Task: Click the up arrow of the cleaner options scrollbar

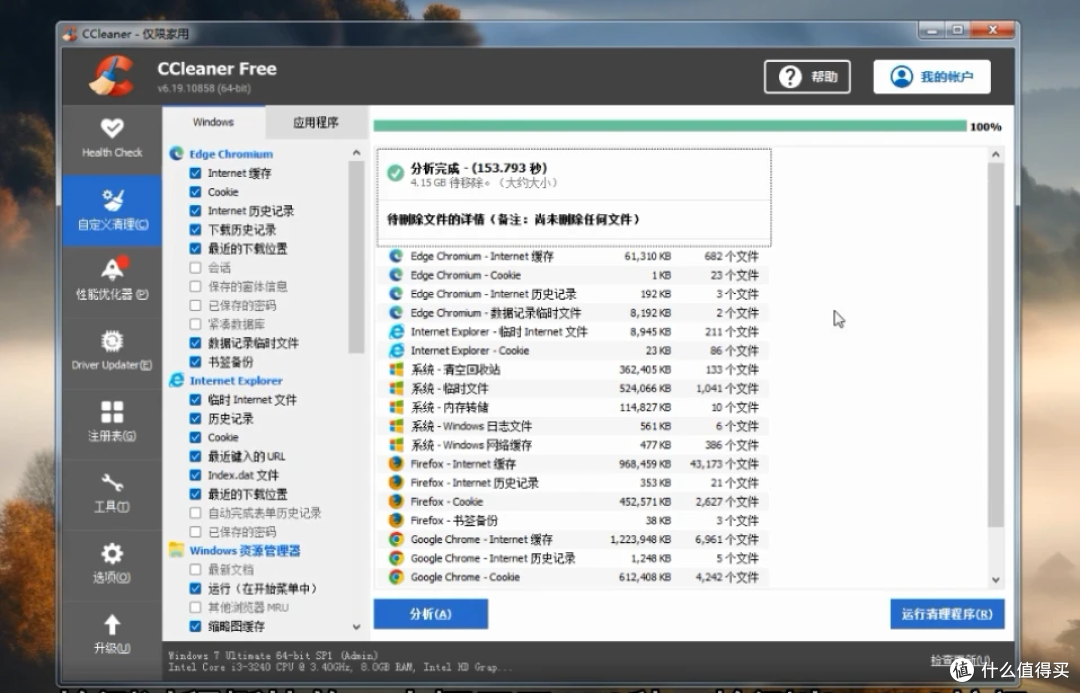Action: click(356, 152)
